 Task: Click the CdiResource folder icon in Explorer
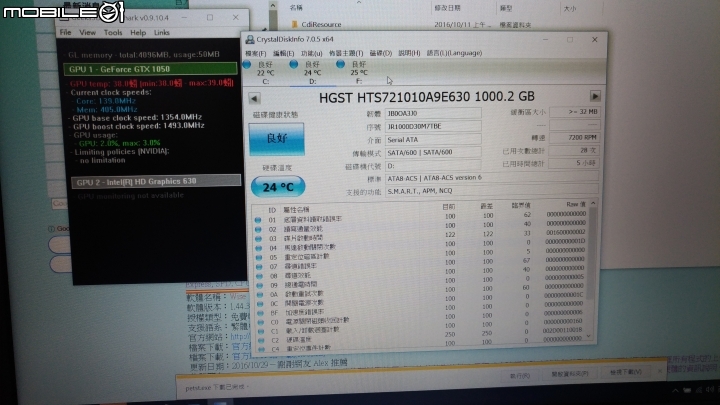pyautogui.click(x=294, y=24)
